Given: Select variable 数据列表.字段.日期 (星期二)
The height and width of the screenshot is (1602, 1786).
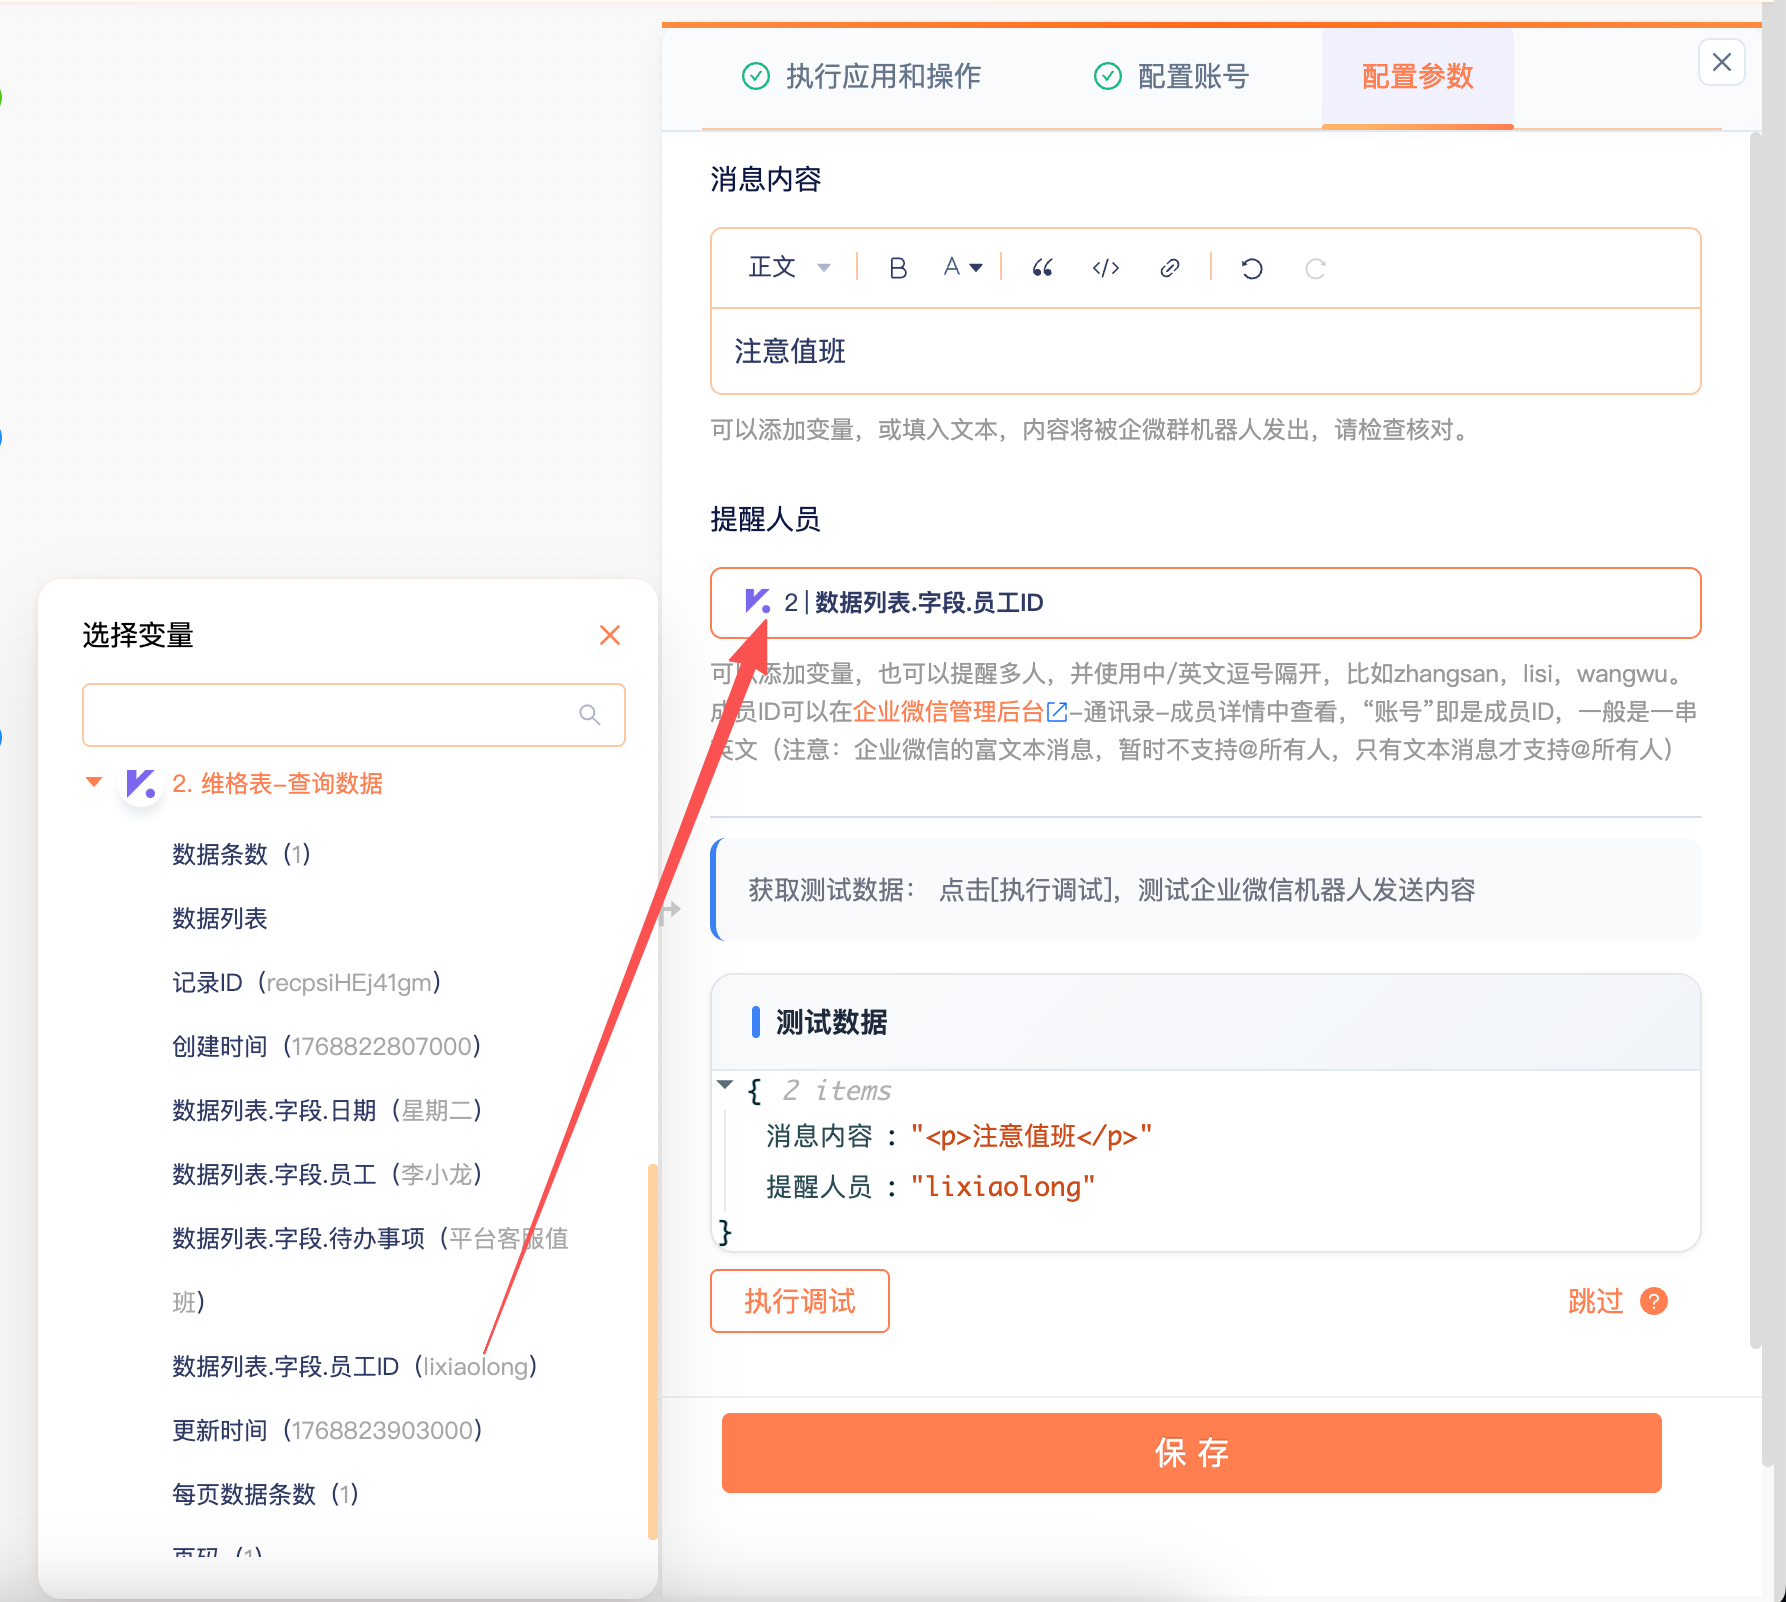Looking at the screenshot, I should point(328,1110).
